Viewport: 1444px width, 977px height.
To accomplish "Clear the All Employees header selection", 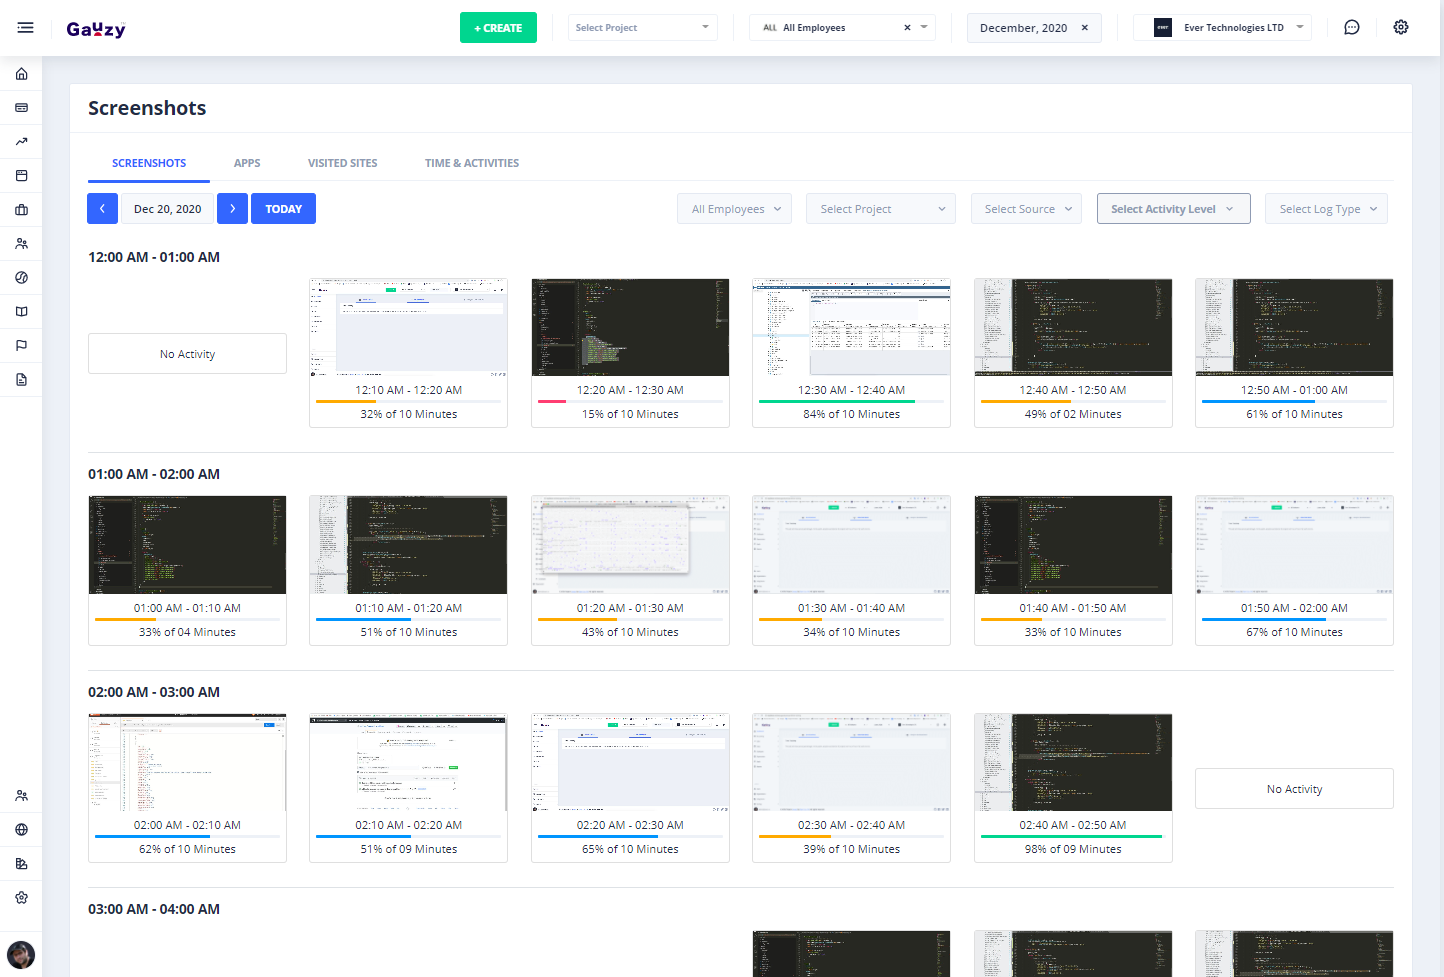I will [x=907, y=28].
